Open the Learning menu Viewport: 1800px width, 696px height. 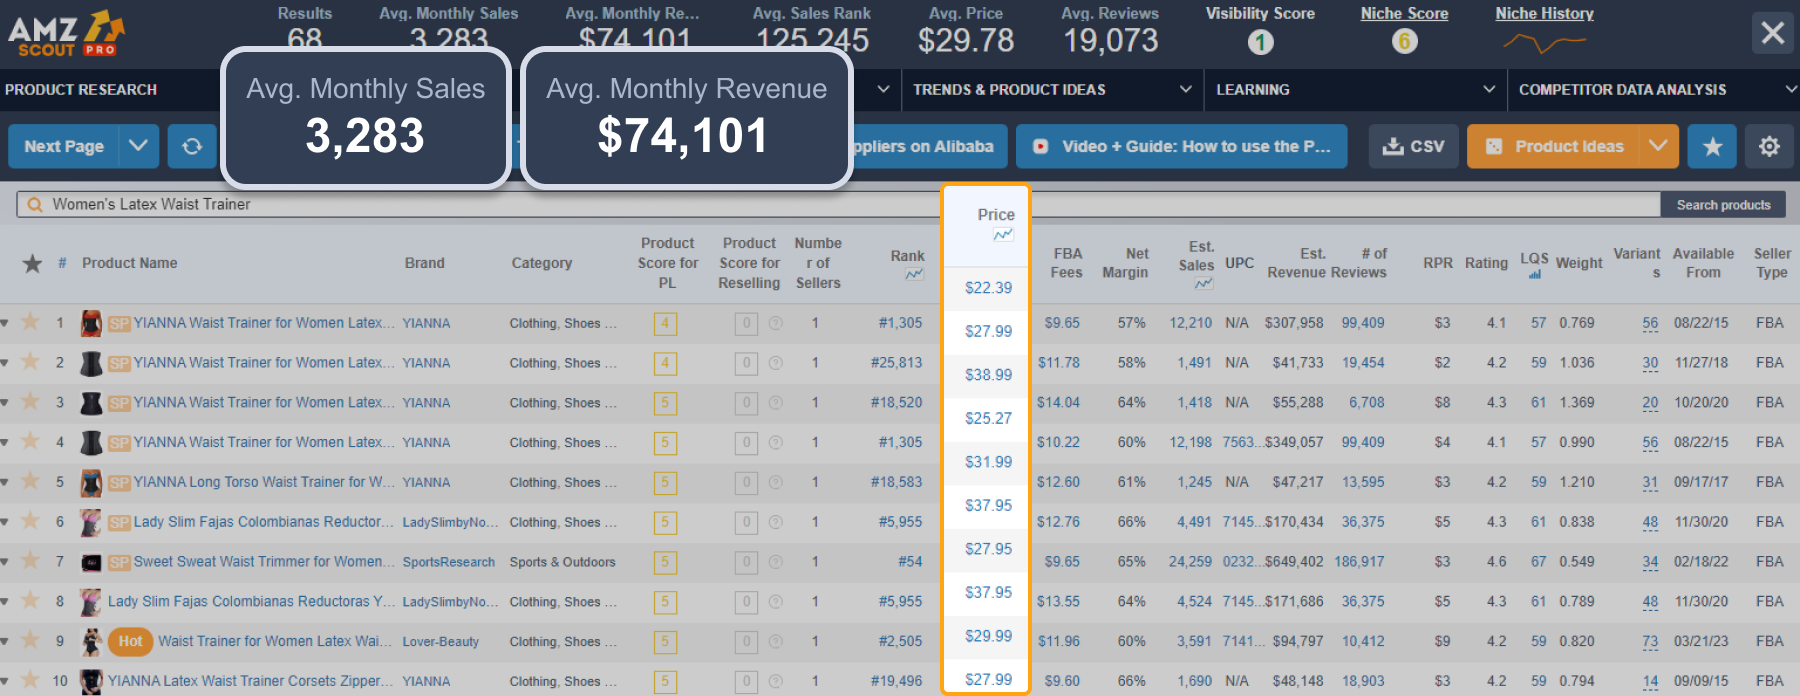click(x=1252, y=89)
